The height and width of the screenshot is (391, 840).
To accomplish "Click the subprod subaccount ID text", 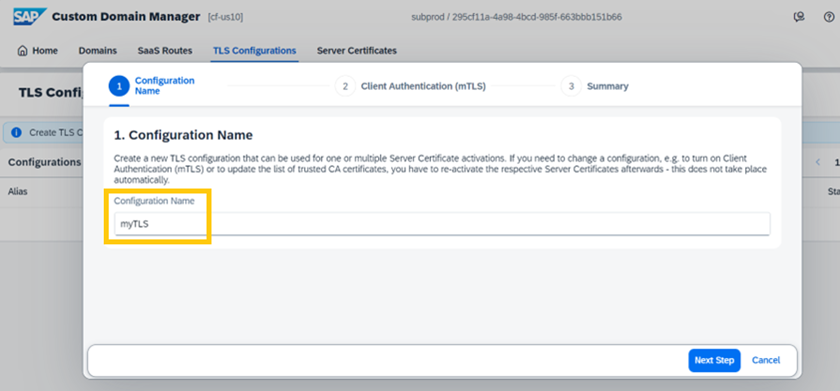I will coord(516,17).
